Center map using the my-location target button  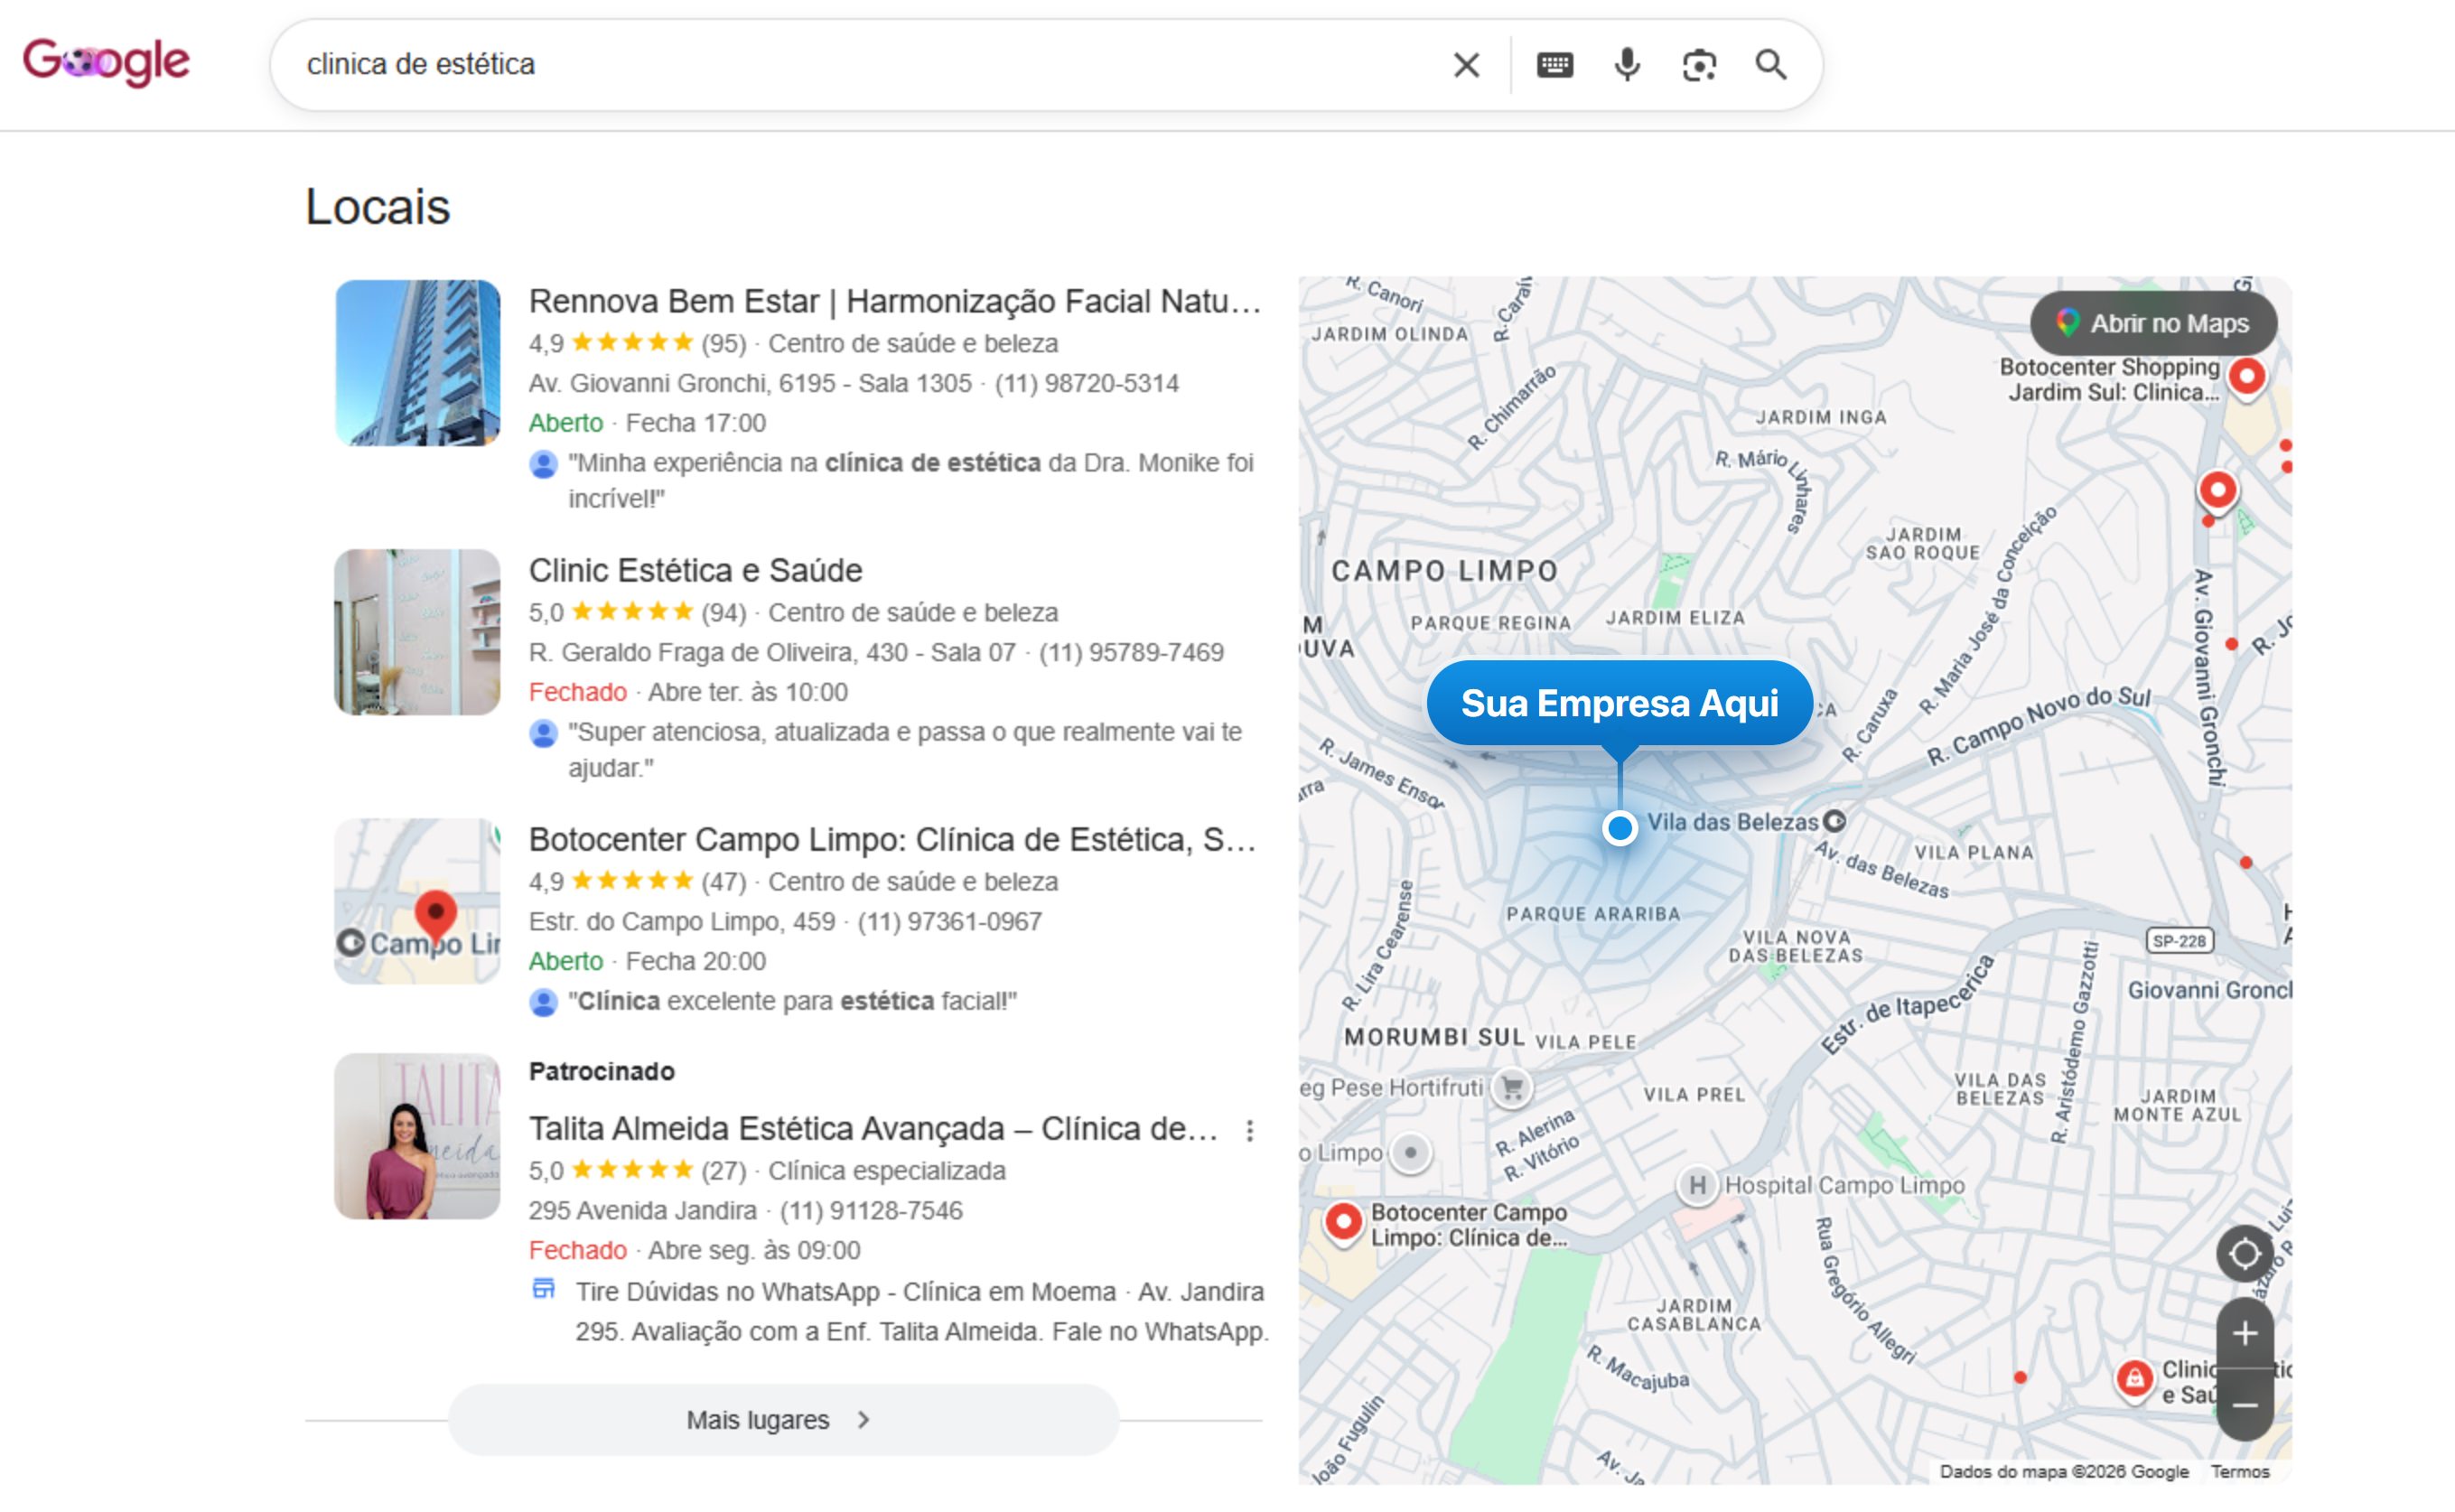pyautogui.click(x=2245, y=1253)
